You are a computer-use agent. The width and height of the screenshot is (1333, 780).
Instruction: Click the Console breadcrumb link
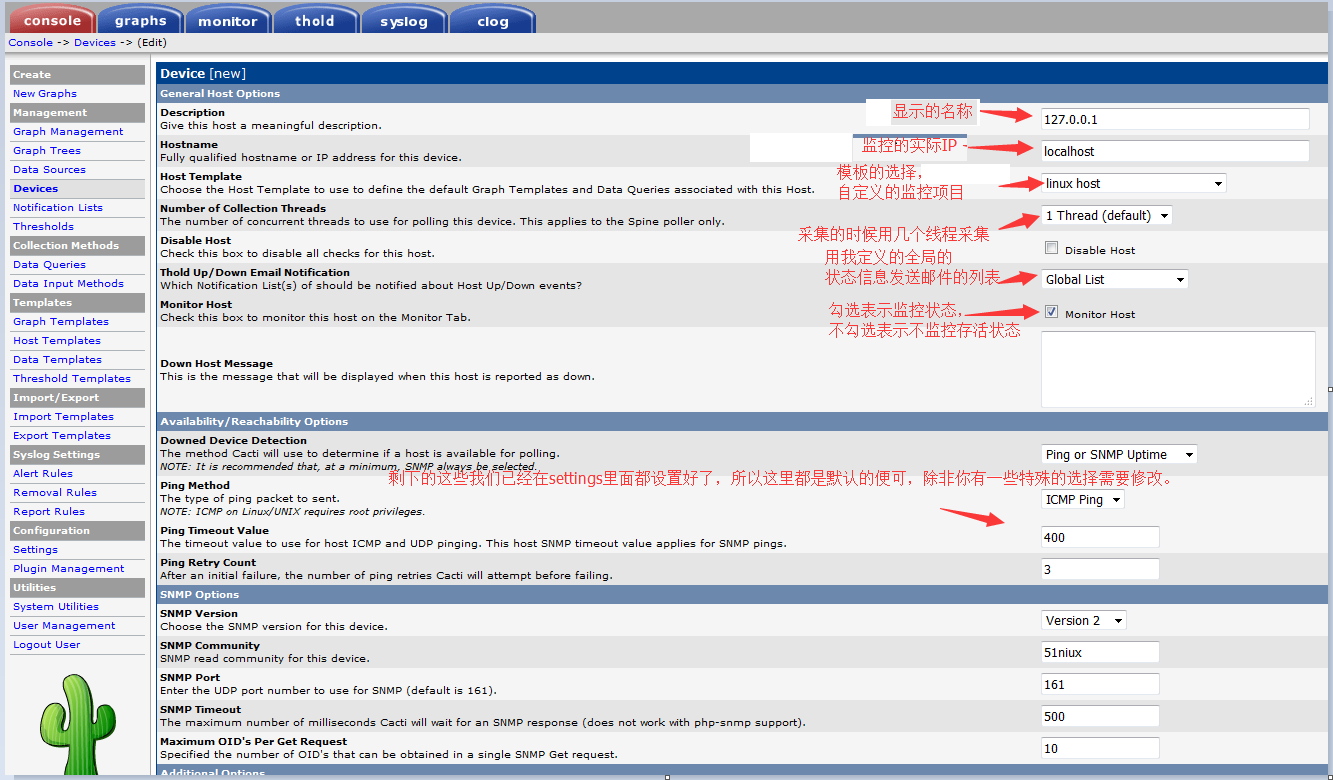30,43
